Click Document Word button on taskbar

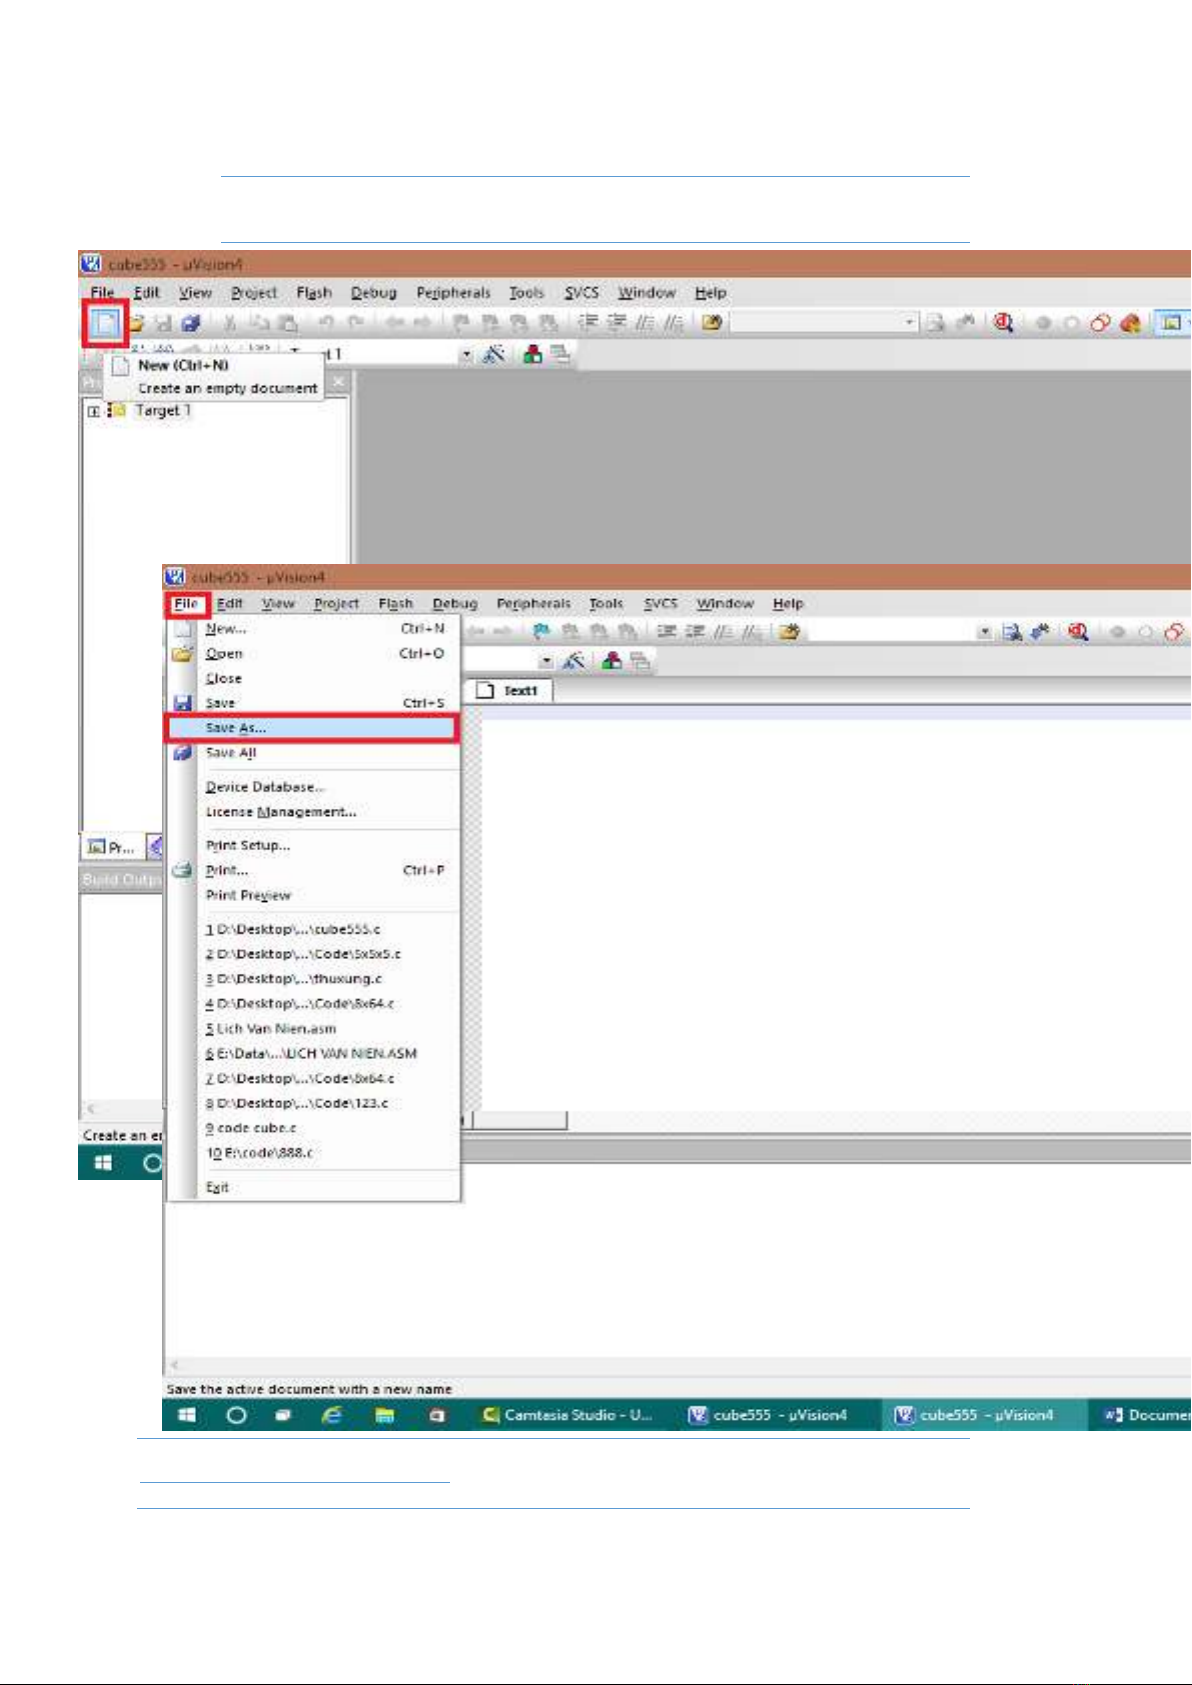(x=1146, y=1415)
